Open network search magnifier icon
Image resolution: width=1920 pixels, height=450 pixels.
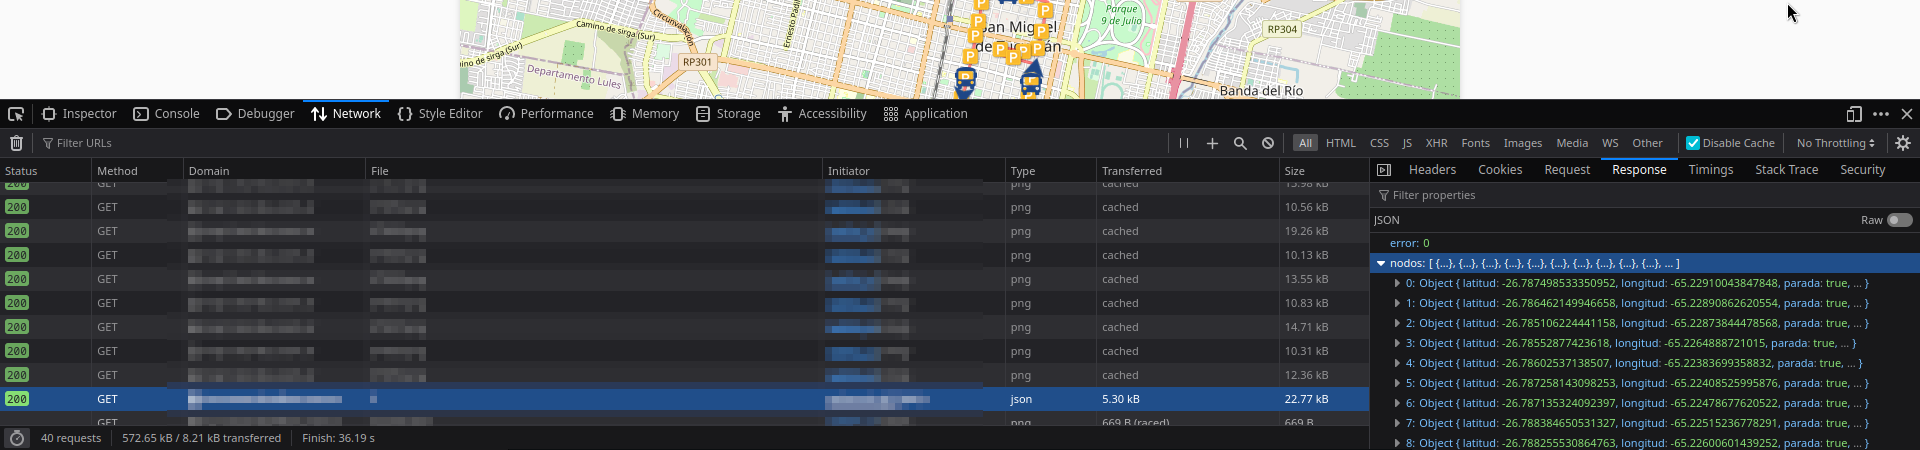[x=1240, y=143]
